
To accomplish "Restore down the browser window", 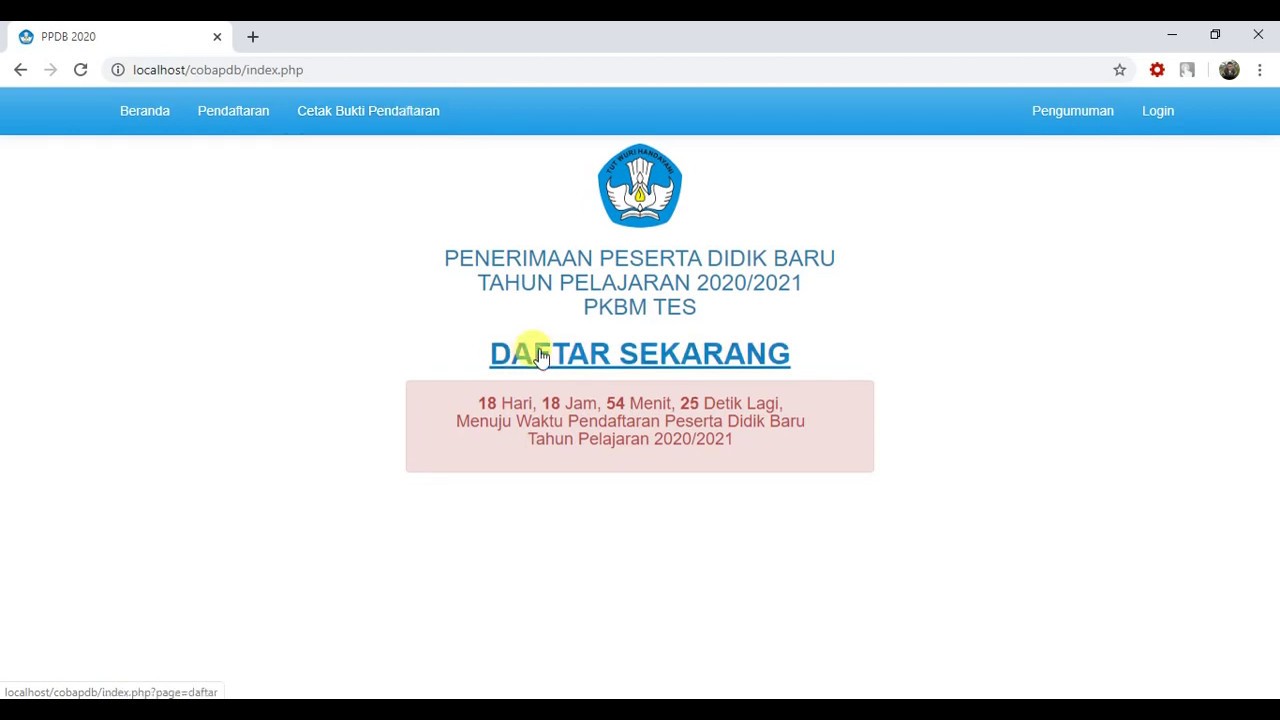I will click(1215, 35).
